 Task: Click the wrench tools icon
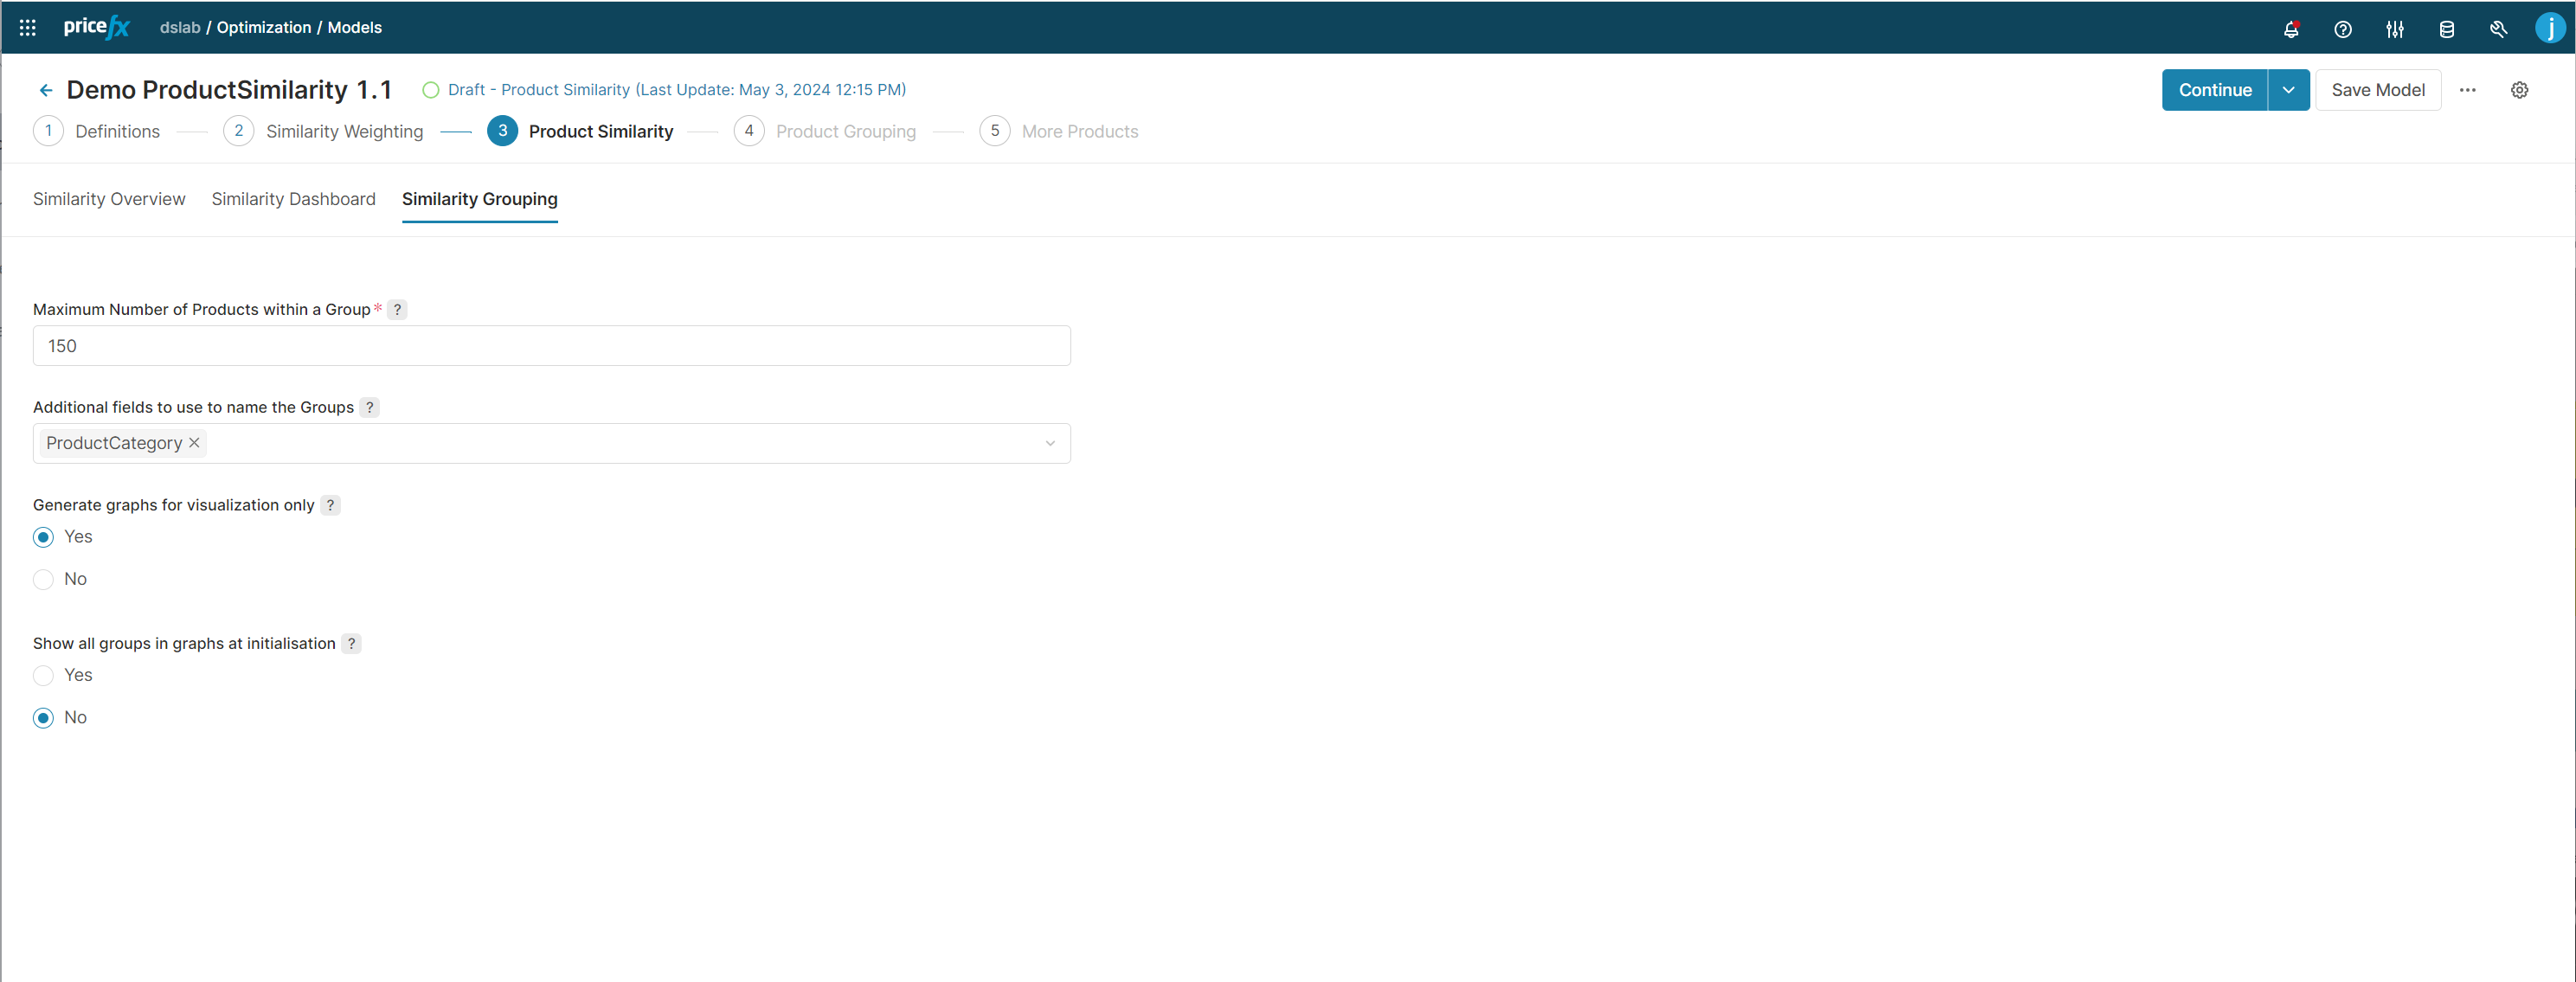coord(2498,29)
